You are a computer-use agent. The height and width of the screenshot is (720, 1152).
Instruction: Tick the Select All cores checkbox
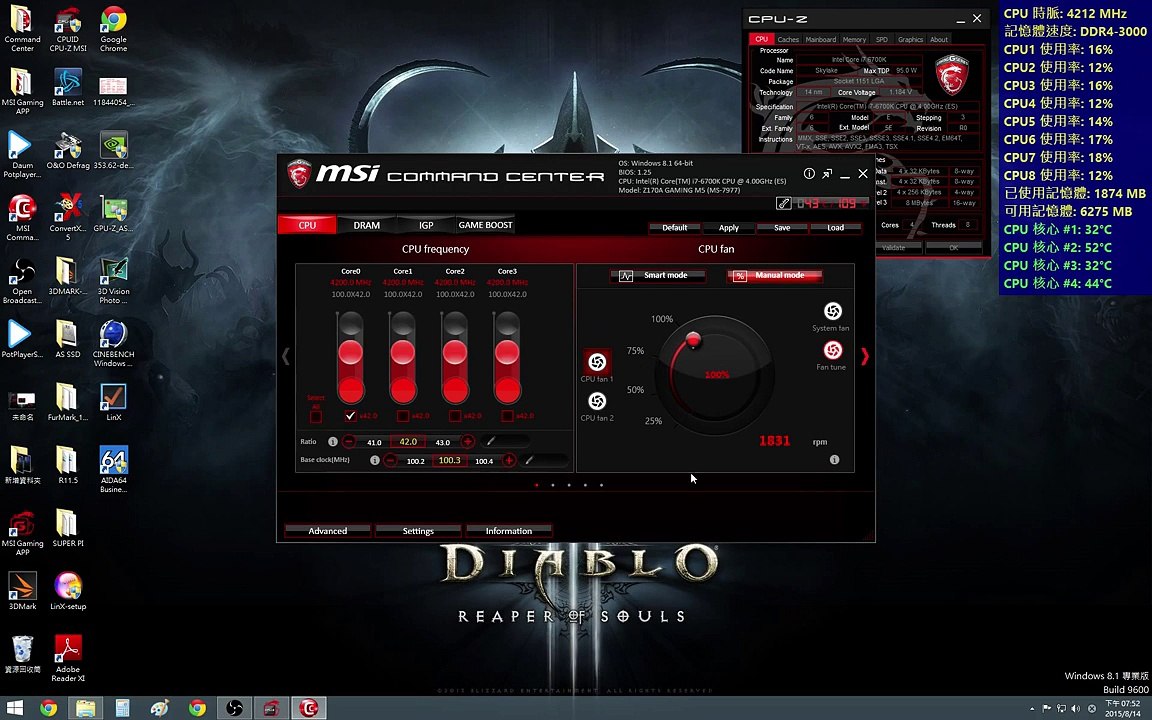coord(316,417)
